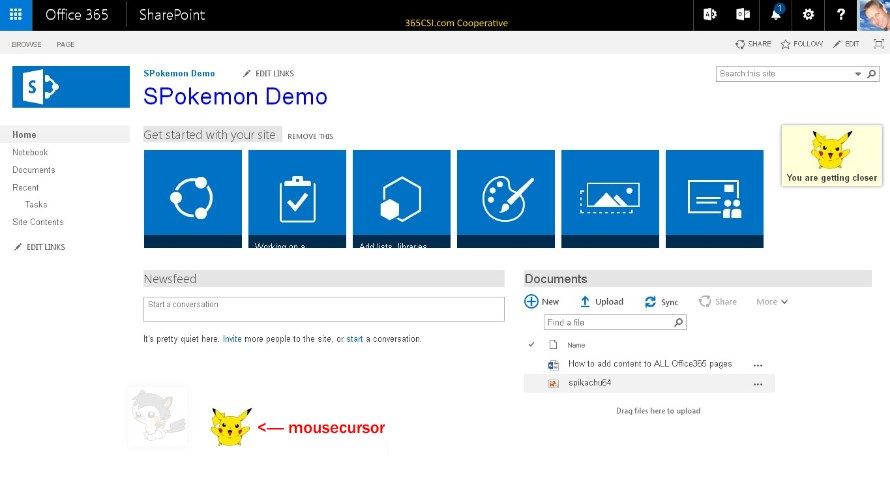Open the Working on a deadline tile
890x493 pixels.
tap(297, 199)
